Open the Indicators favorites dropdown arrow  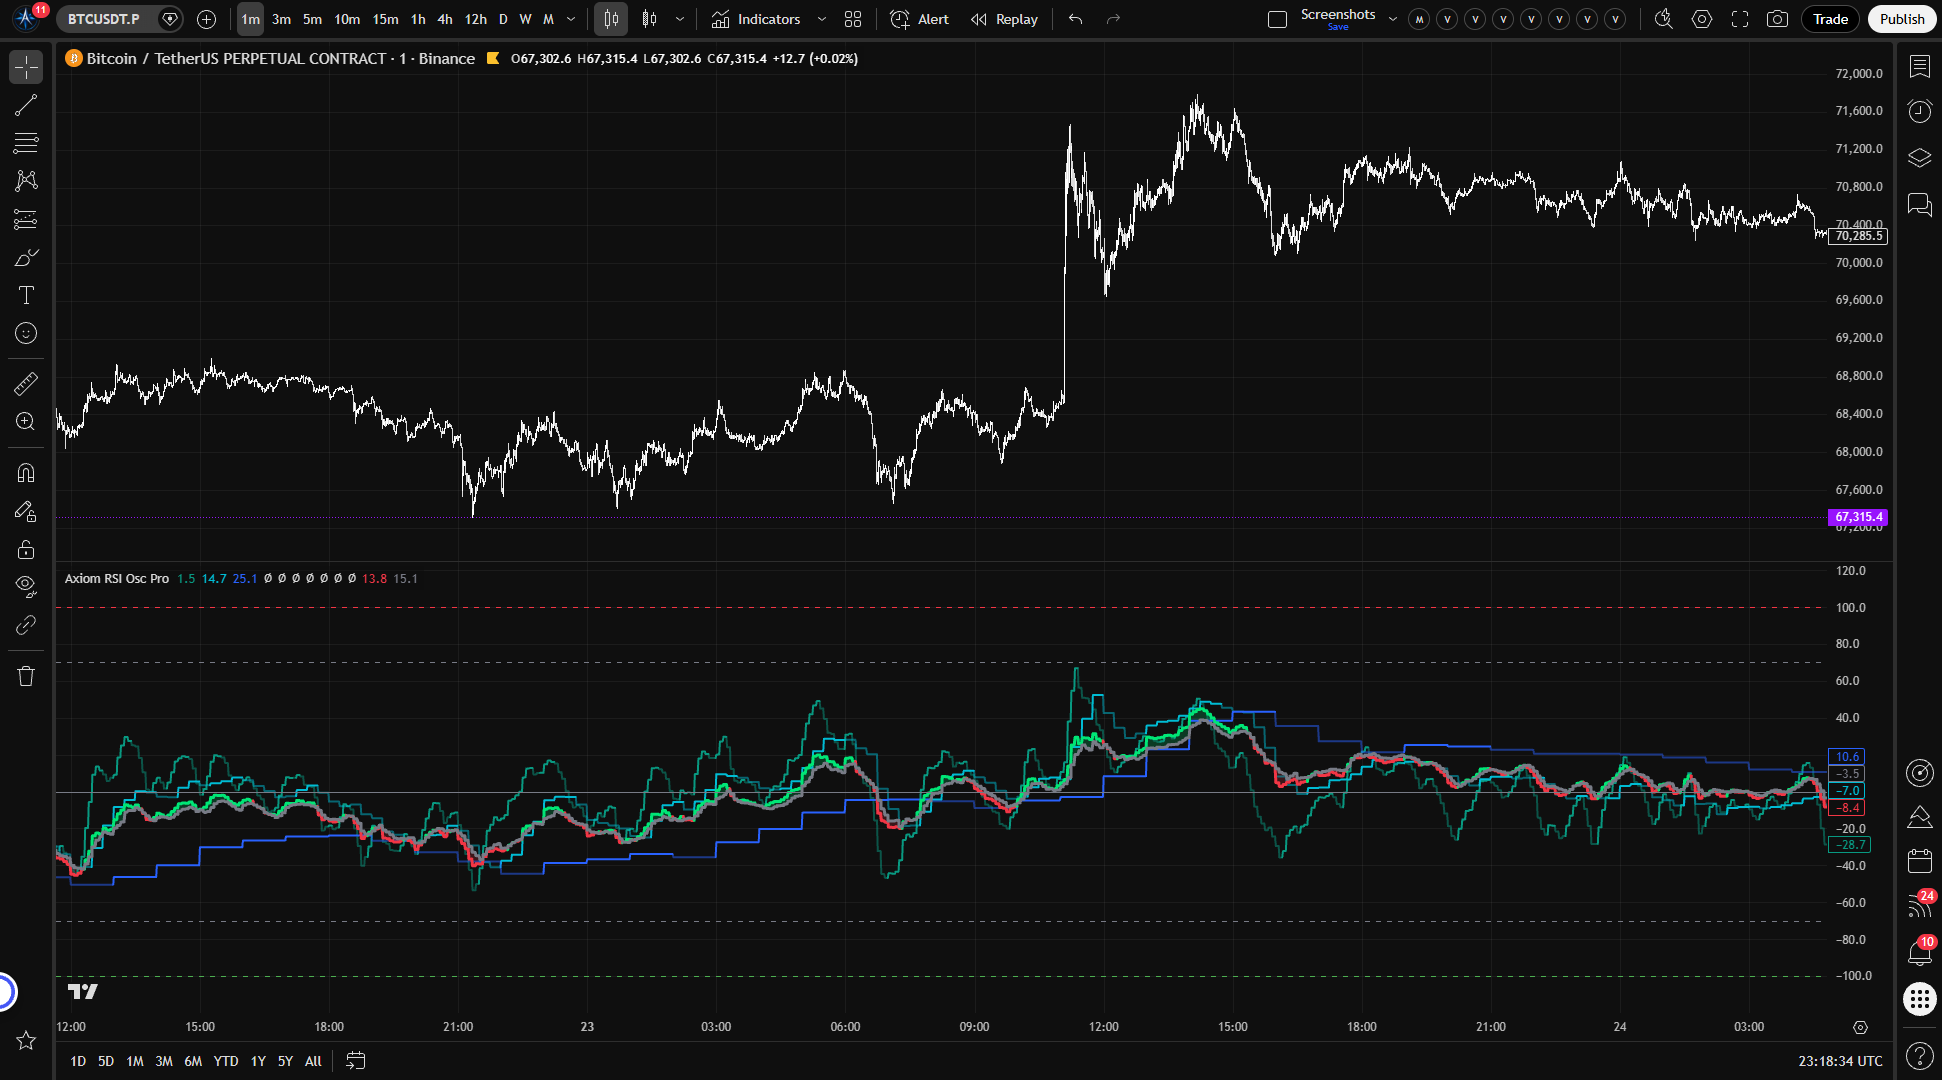coord(822,19)
